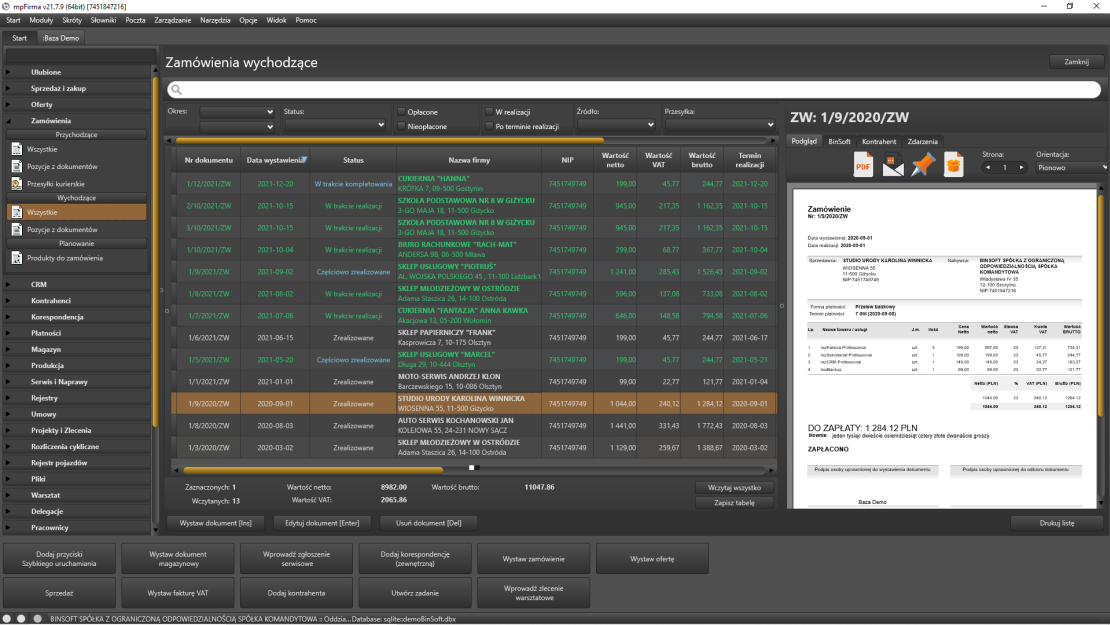Click the sidebar filter input field
Viewport: 1110px width, 625px height.
(80, 55)
